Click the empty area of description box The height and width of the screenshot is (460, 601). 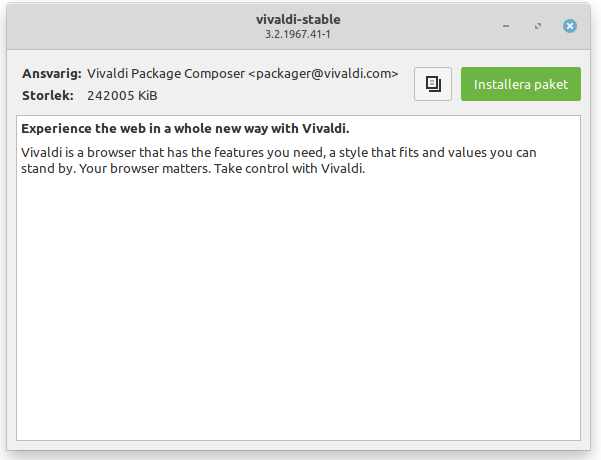tap(298, 320)
